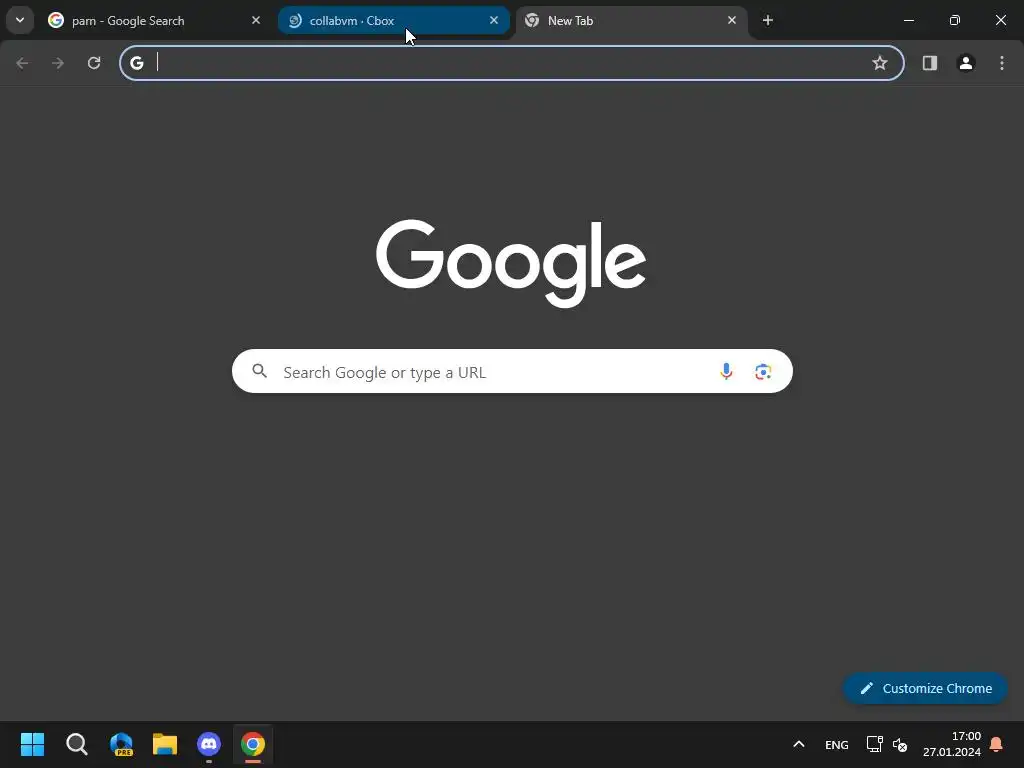This screenshot has height=768, width=1024.
Task: Go back with the back arrow
Action: click(22, 63)
